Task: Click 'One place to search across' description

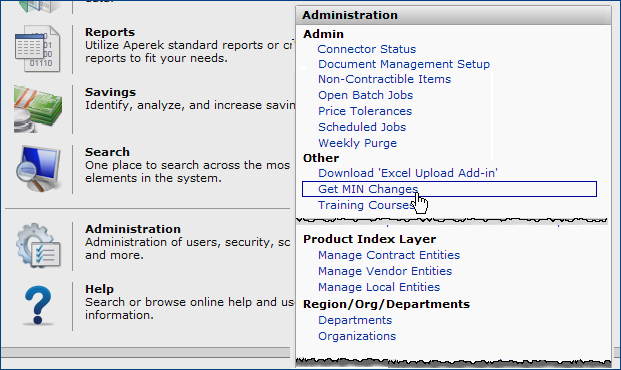Action: coord(187,172)
